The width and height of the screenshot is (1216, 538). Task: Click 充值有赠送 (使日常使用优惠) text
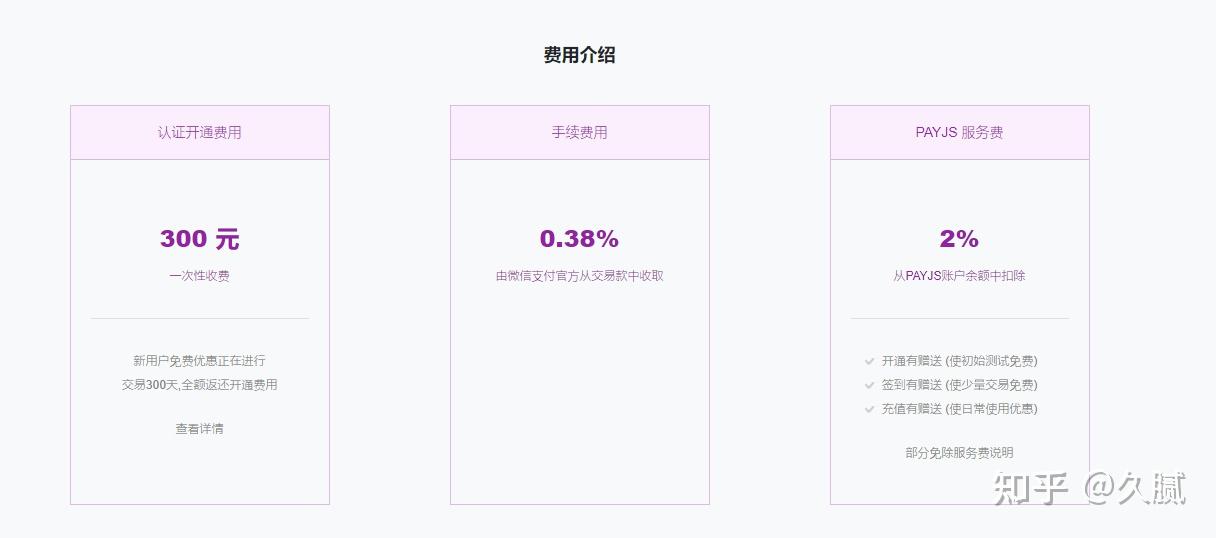coord(960,409)
